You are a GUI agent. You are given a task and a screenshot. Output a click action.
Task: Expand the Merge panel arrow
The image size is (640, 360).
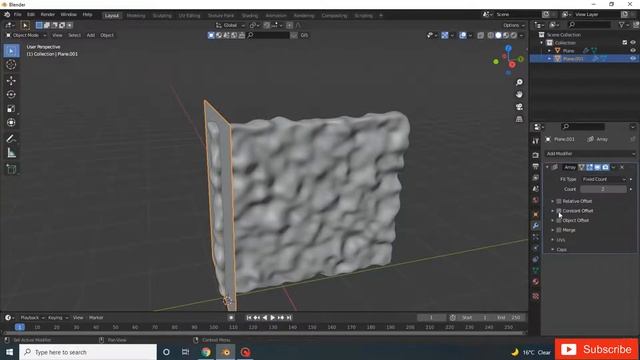point(553,230)
